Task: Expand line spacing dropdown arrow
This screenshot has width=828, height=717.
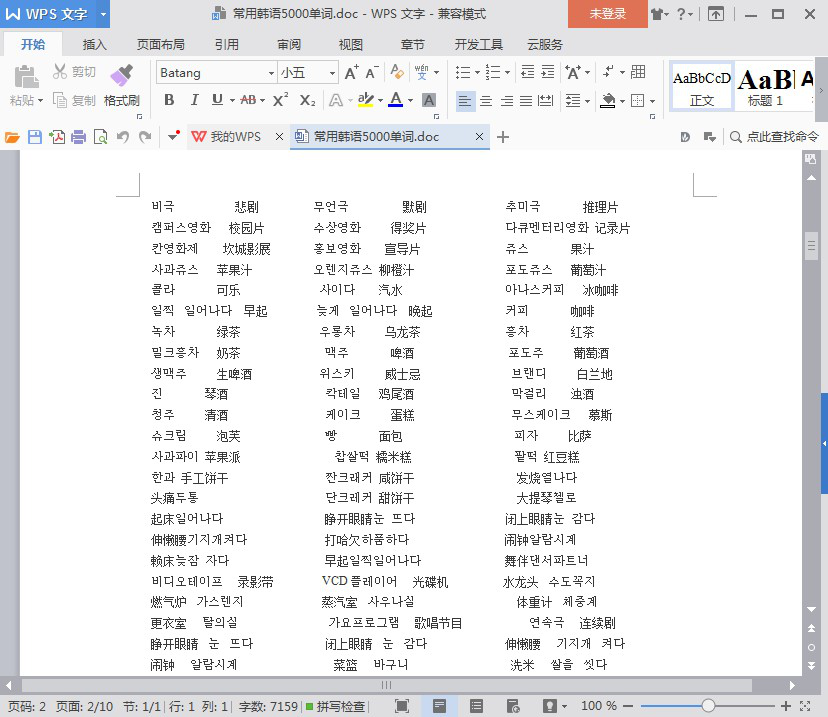Action: [587, 101]
